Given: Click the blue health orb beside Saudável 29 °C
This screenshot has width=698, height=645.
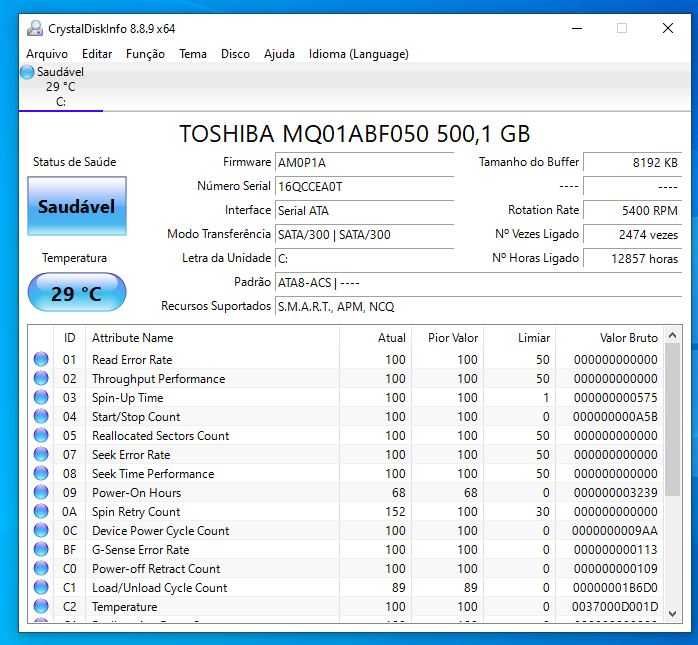Looking at the screenshot, I should coord(27,72).
